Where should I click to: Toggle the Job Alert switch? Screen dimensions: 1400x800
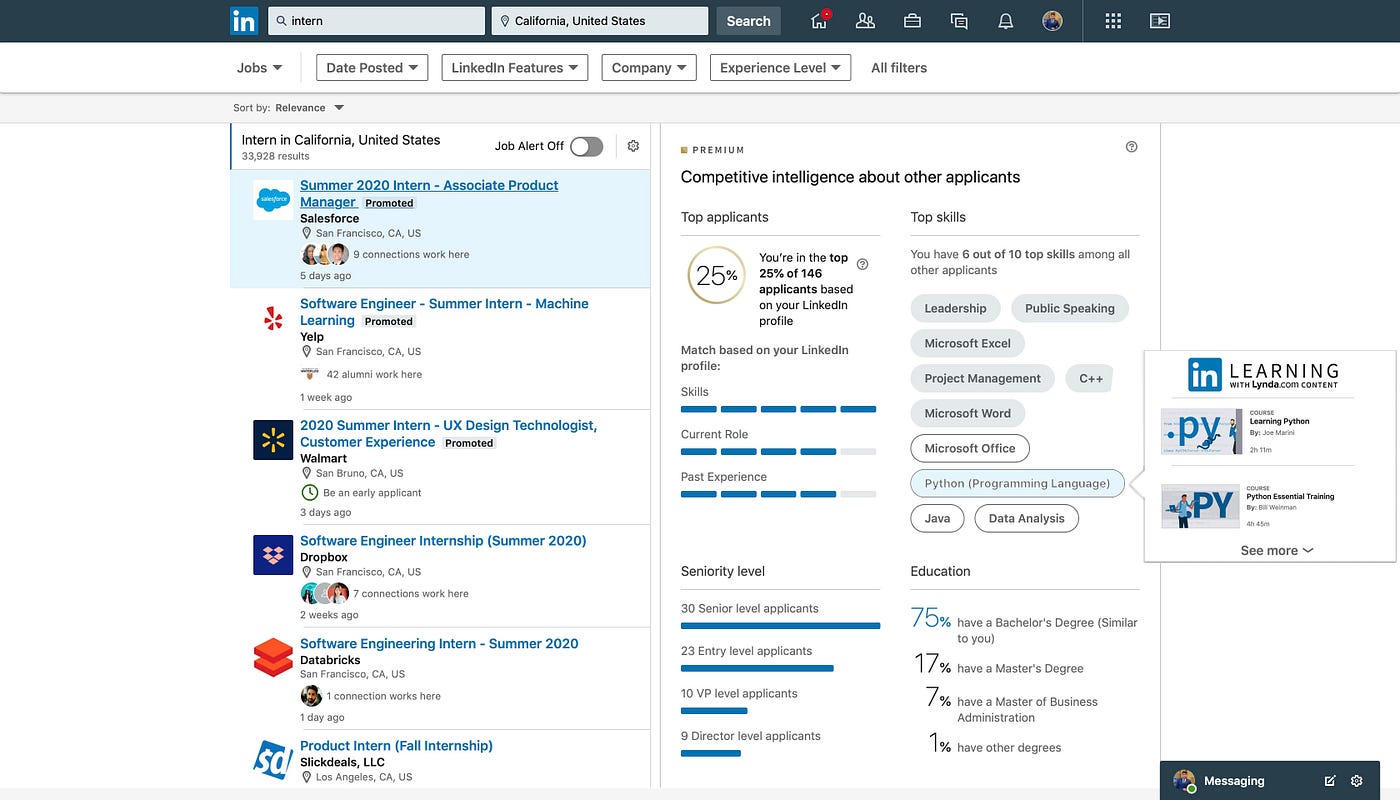[x=587, y=147]
